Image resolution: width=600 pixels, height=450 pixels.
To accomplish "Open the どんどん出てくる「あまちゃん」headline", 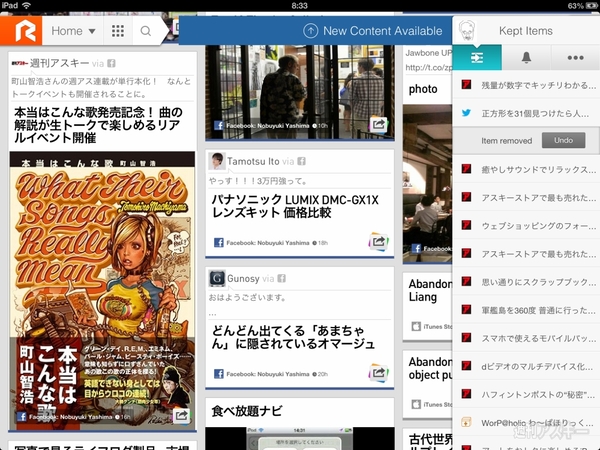I will (293, 337).
